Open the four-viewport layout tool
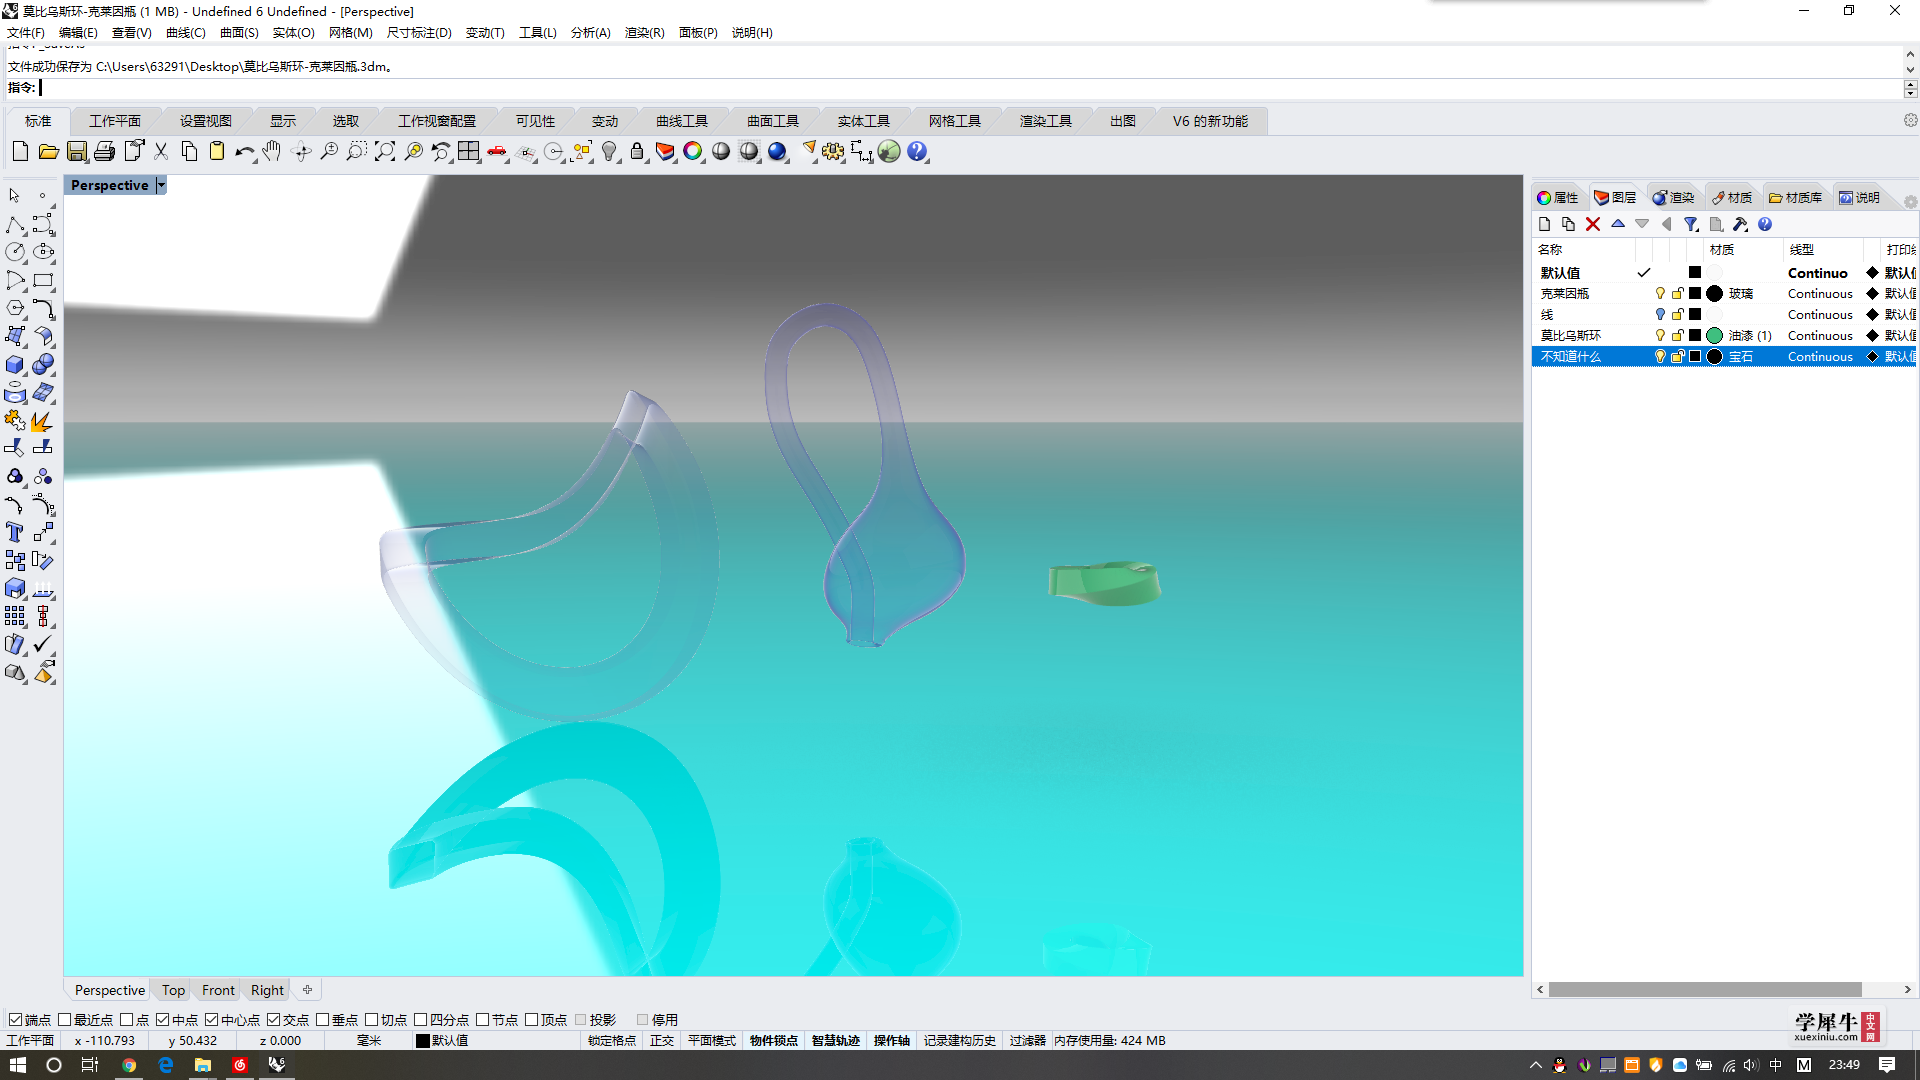 pyautogui.click(x=469, y=151)
